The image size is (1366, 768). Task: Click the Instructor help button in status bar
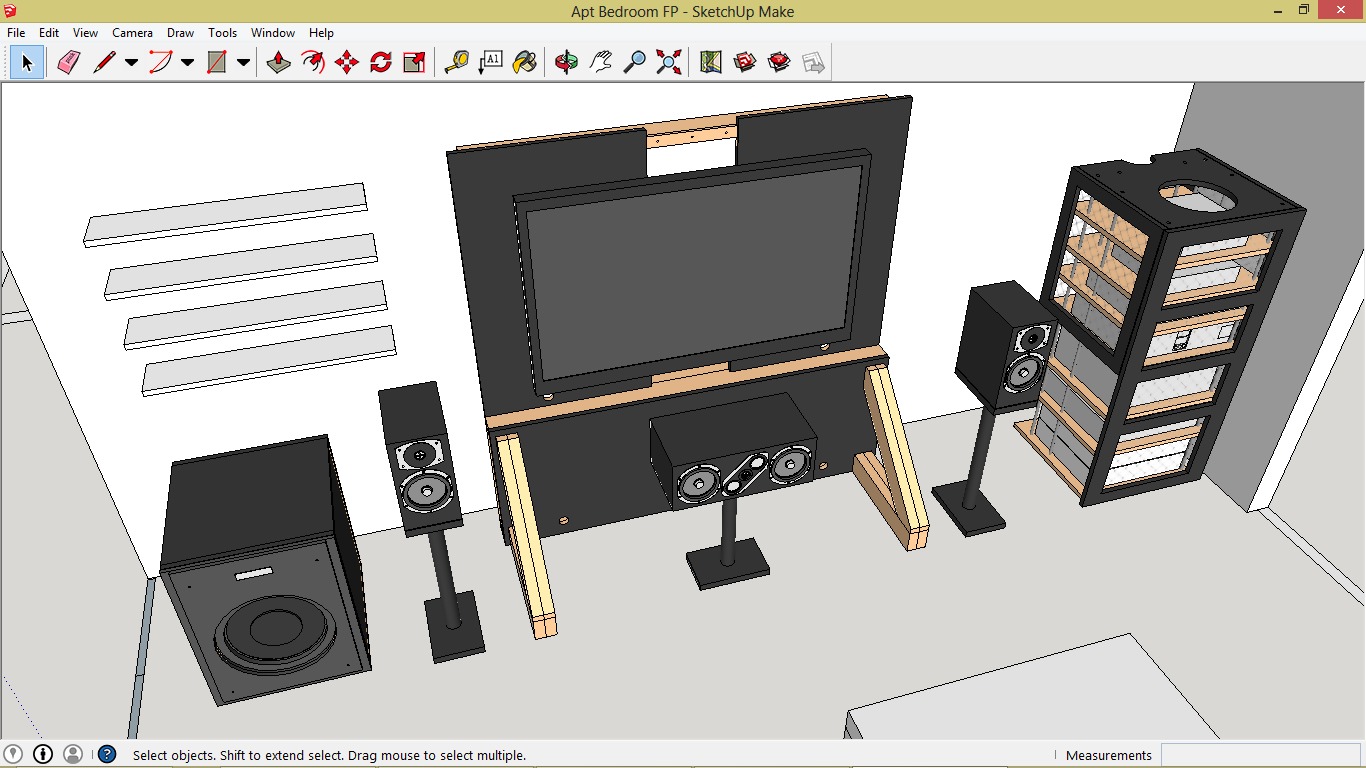pos(107,754)
